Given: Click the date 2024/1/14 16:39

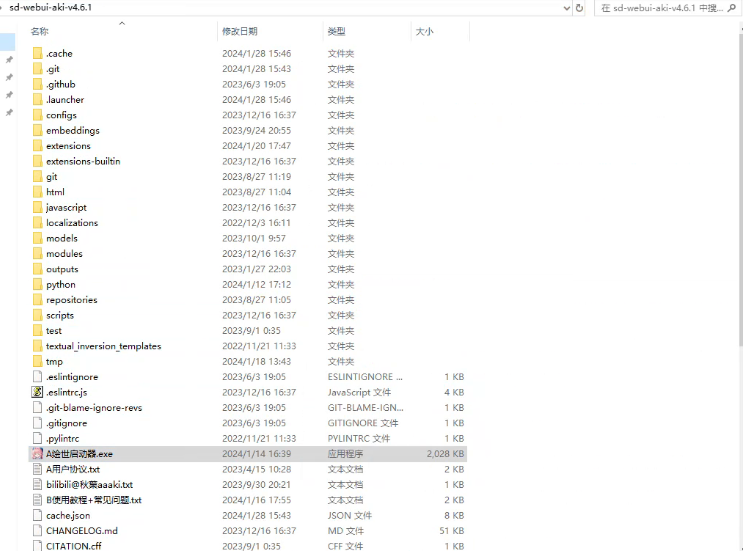Looking at the screenshot, I should tap(256, 453).
